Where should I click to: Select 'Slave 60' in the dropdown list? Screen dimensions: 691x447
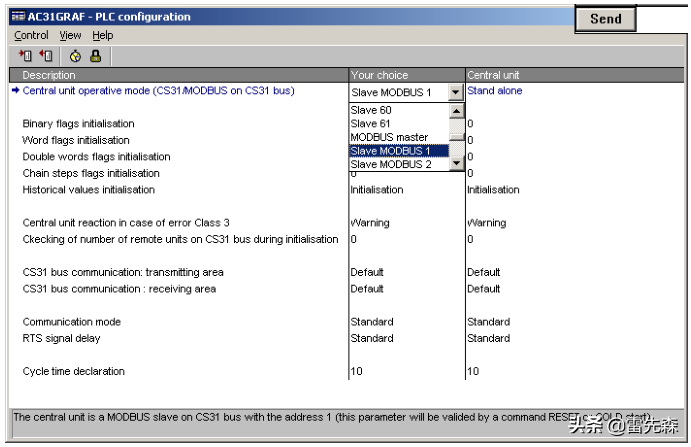pos(371,110)
